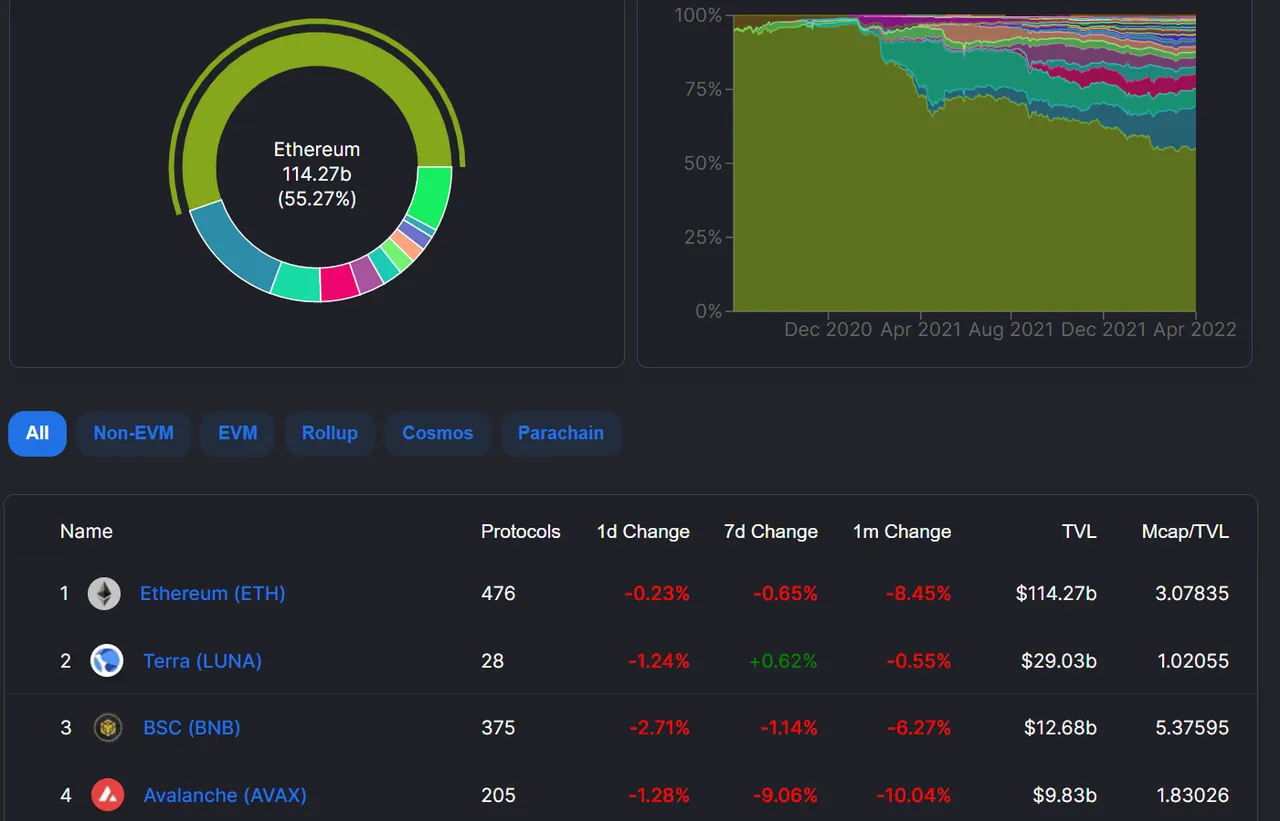
Task: Click the bright green segment of donut chart
Action: pyautogui.click(x=433, y=196)
